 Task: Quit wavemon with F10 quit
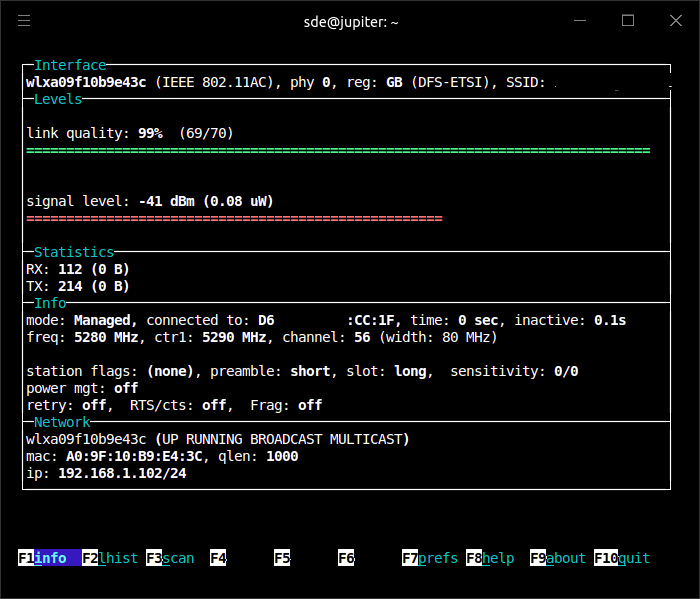[x=622, y=558]
